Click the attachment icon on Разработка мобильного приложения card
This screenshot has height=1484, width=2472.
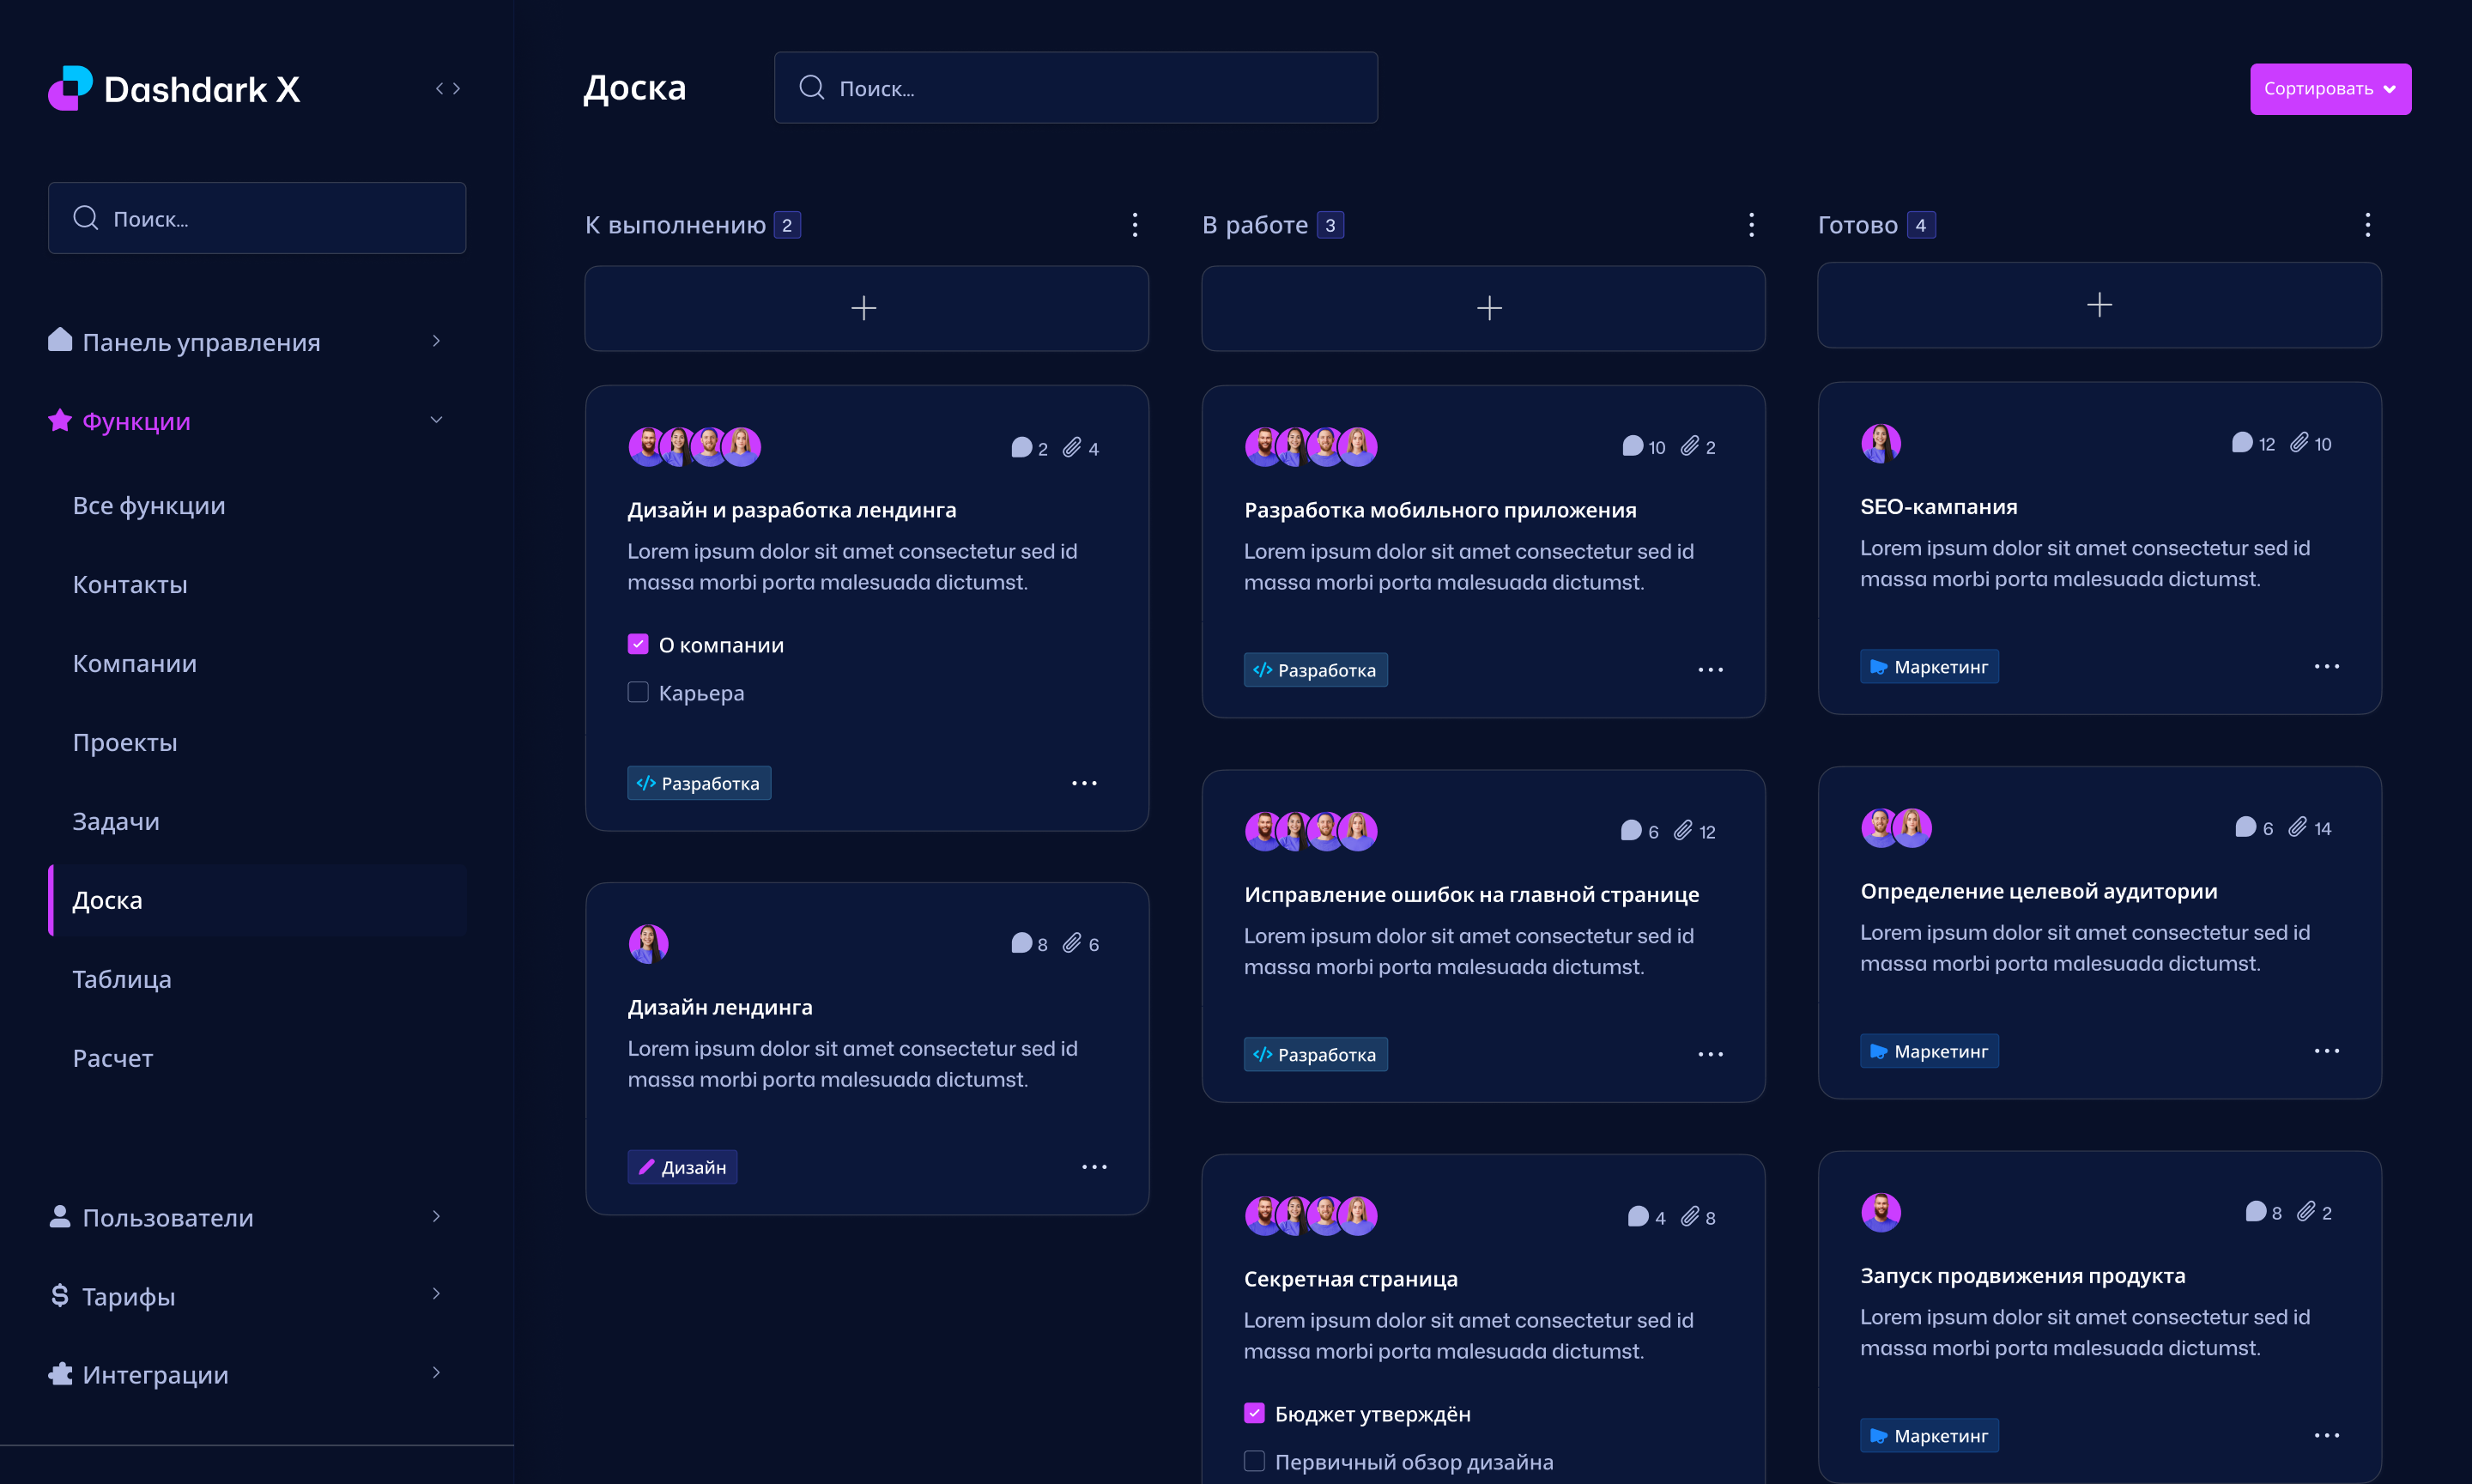[x=1689, y=446]
